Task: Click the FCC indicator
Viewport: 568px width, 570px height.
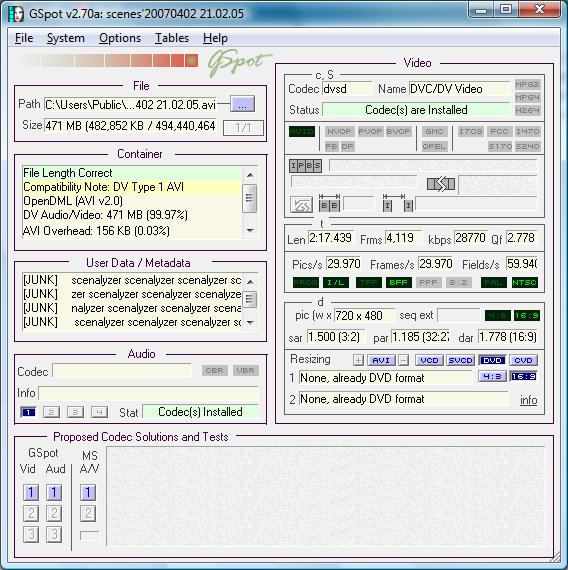Action: pos(499,132)
